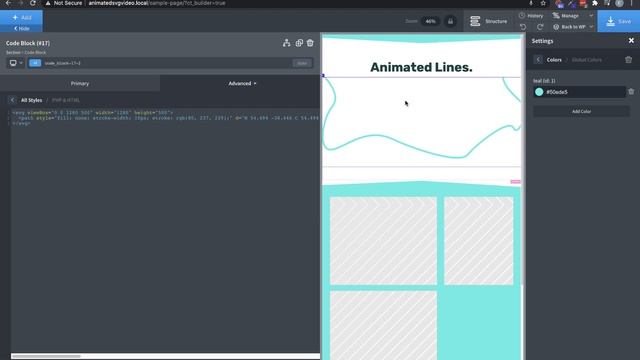This screenshot has height=360, width=640.
Task: Select the large top-left placeholder image
Action: point(383,240)
